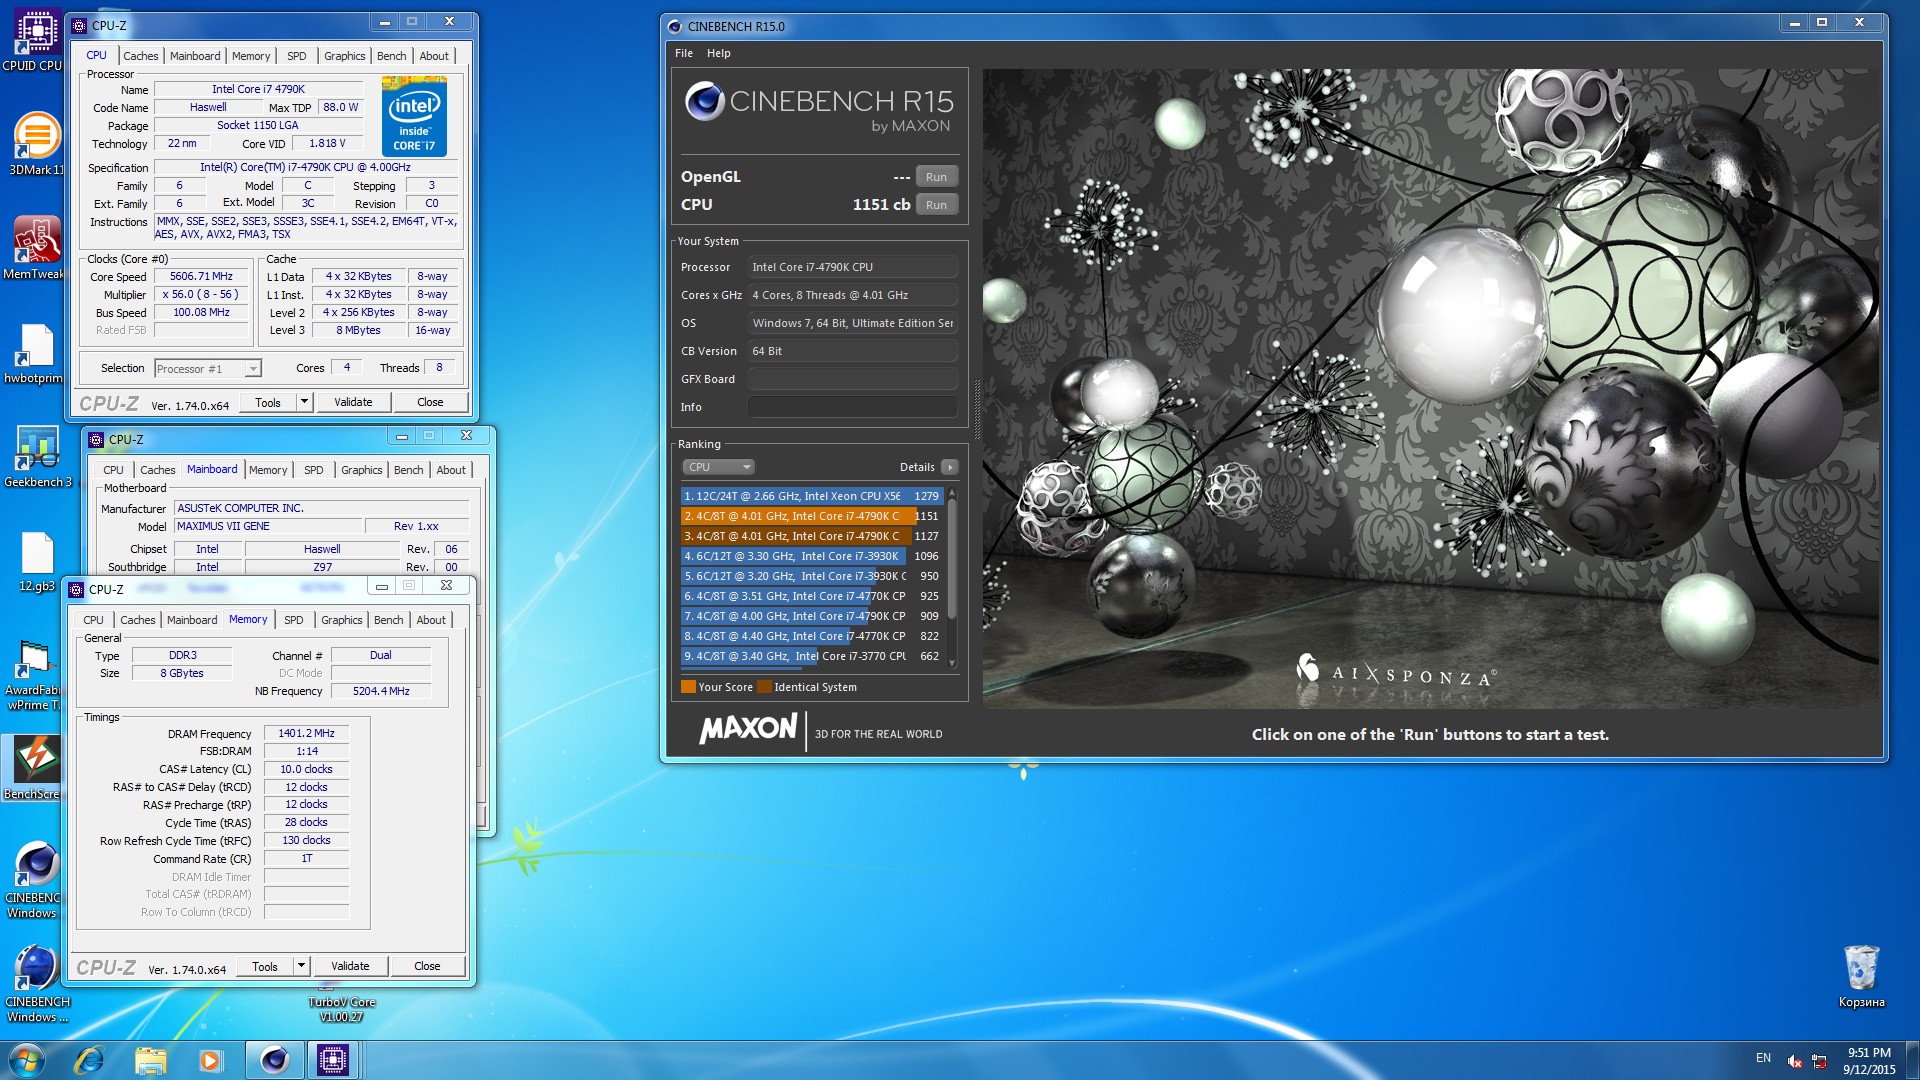
Task: Click Core Speed value 5606.71 MHz
Action: coord(201,276)
